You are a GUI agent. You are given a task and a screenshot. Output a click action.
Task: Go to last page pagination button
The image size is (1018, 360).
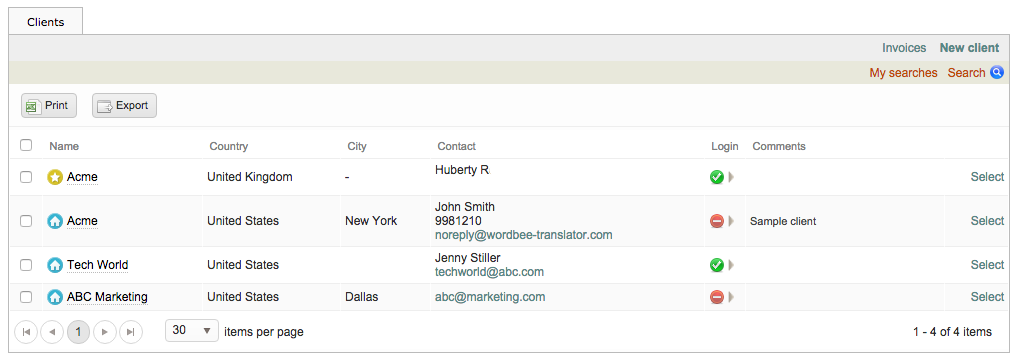(130, 332)
